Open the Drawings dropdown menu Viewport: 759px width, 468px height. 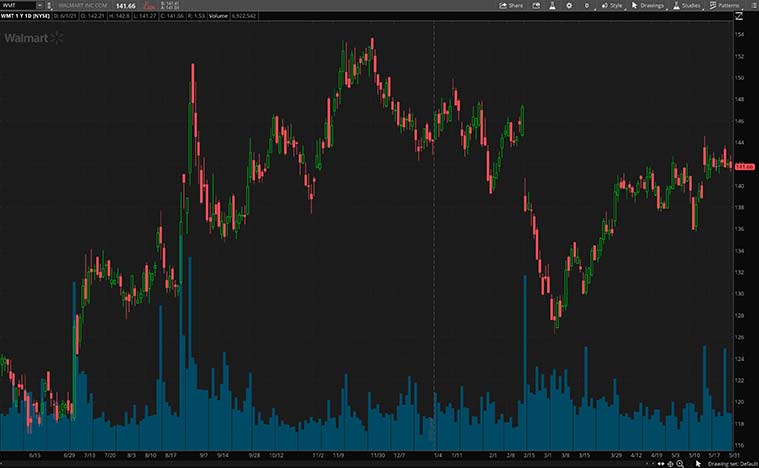pos(648,5)
